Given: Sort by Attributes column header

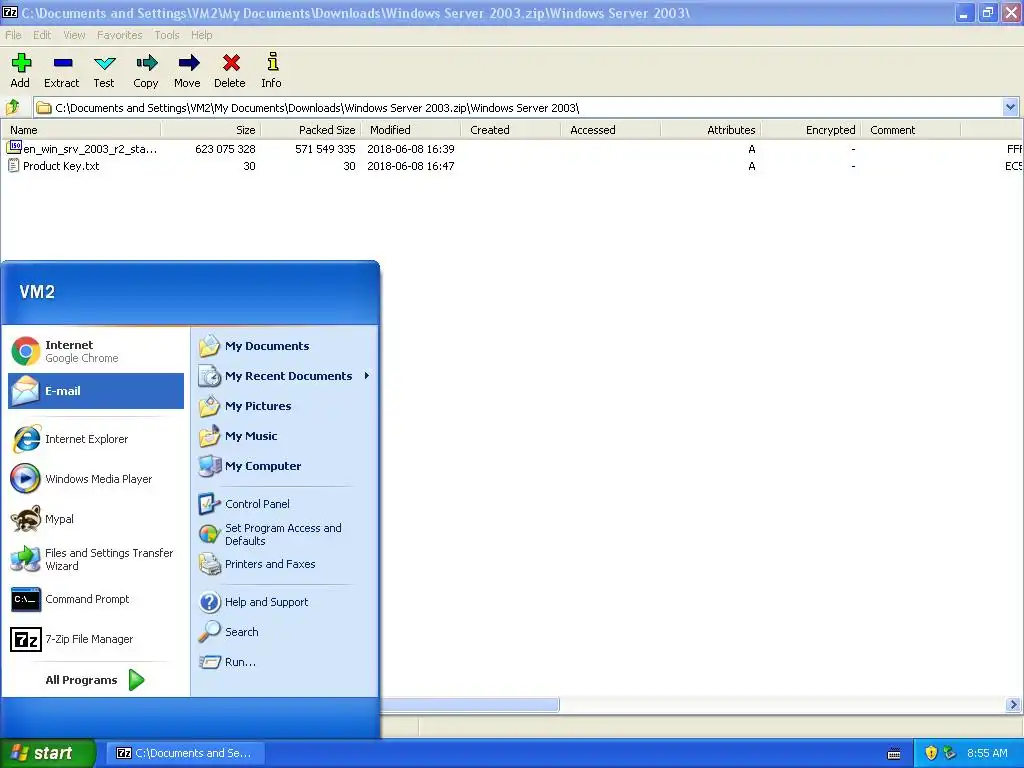Looking at the screenshot, I should click(711, 130).
